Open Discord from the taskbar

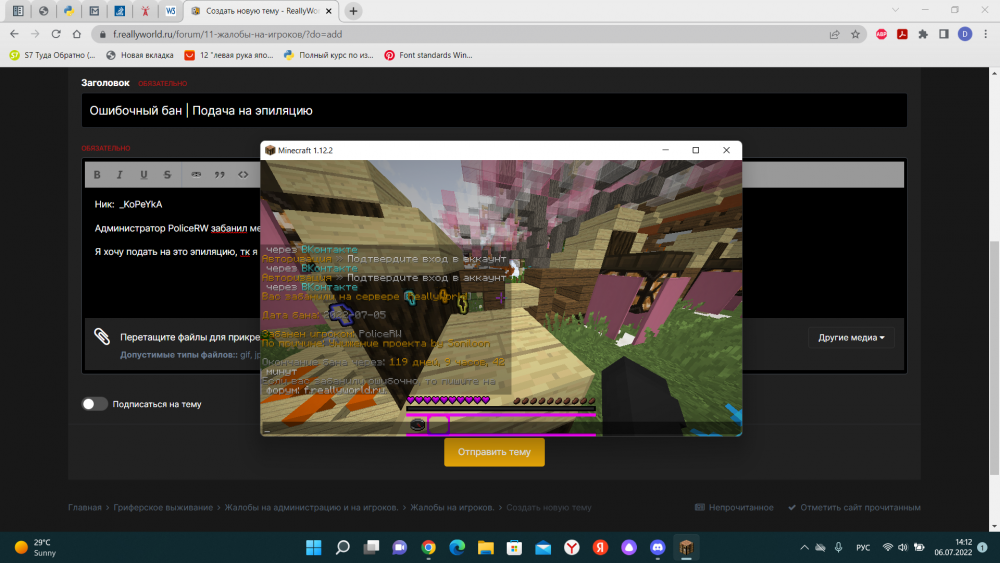[658, 547]
